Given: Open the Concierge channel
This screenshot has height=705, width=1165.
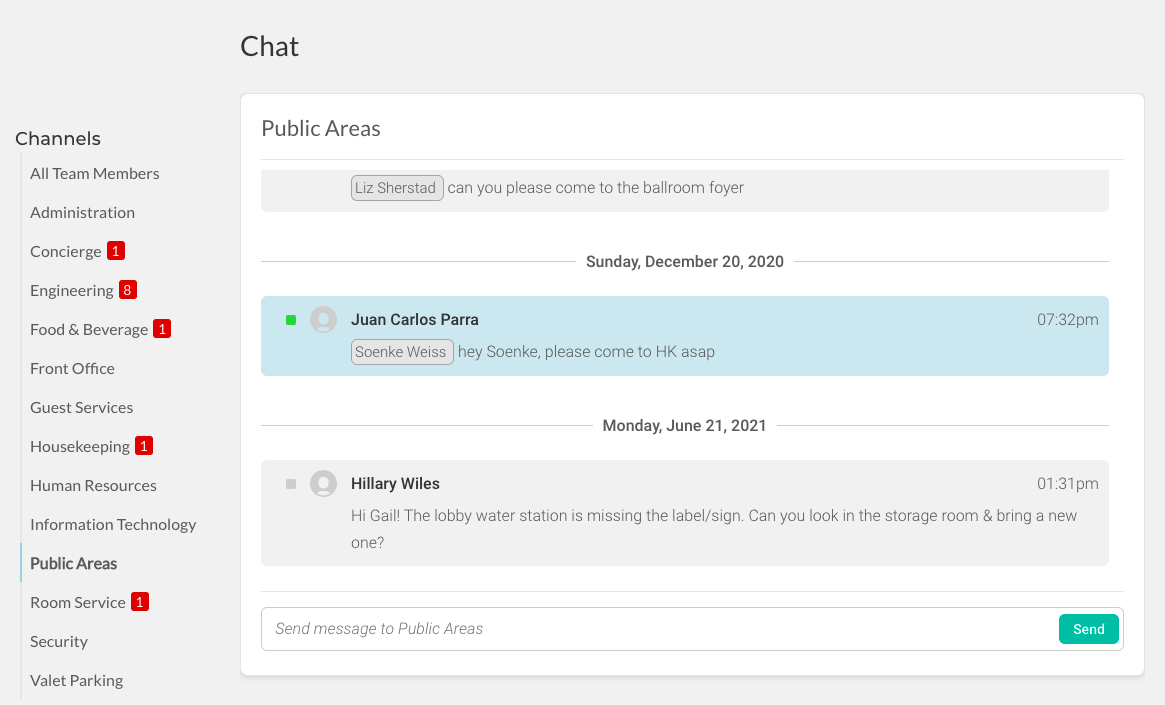Looking at the screenshot, I should coord(65,252).
